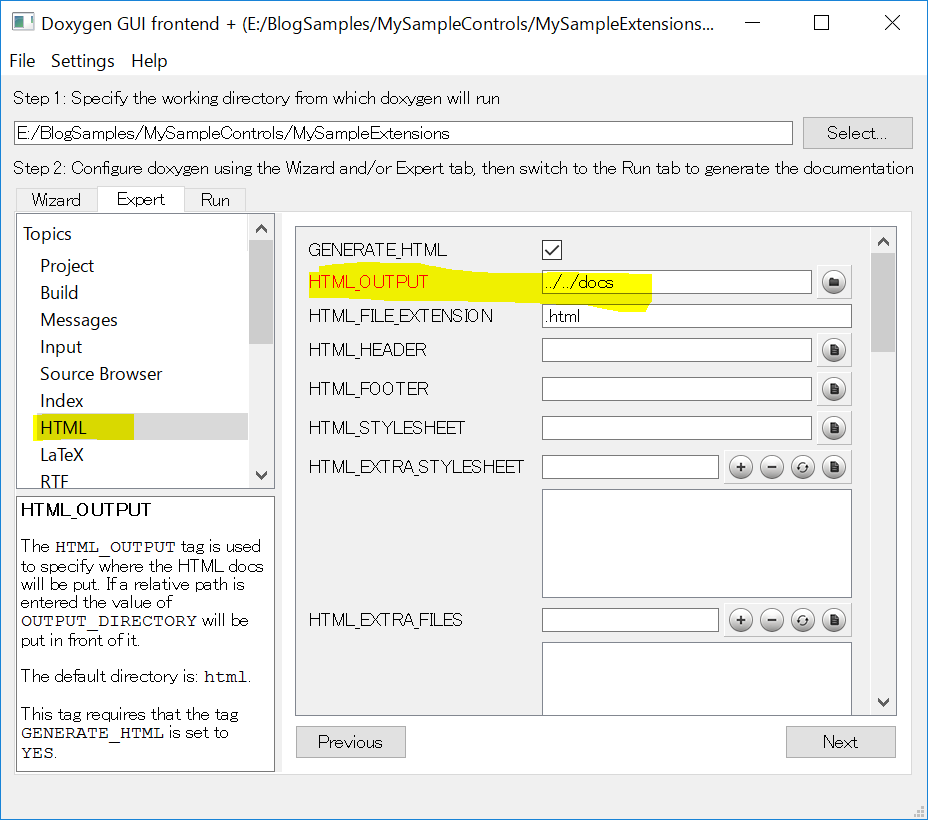Click options panel scroll down arrow
Screen dimensions: 928x820
click(x=883, y=702)
